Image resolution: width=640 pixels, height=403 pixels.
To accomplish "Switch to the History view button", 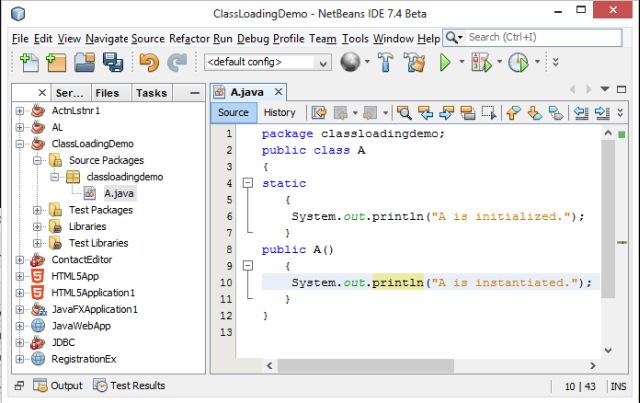I will [280, 113].
